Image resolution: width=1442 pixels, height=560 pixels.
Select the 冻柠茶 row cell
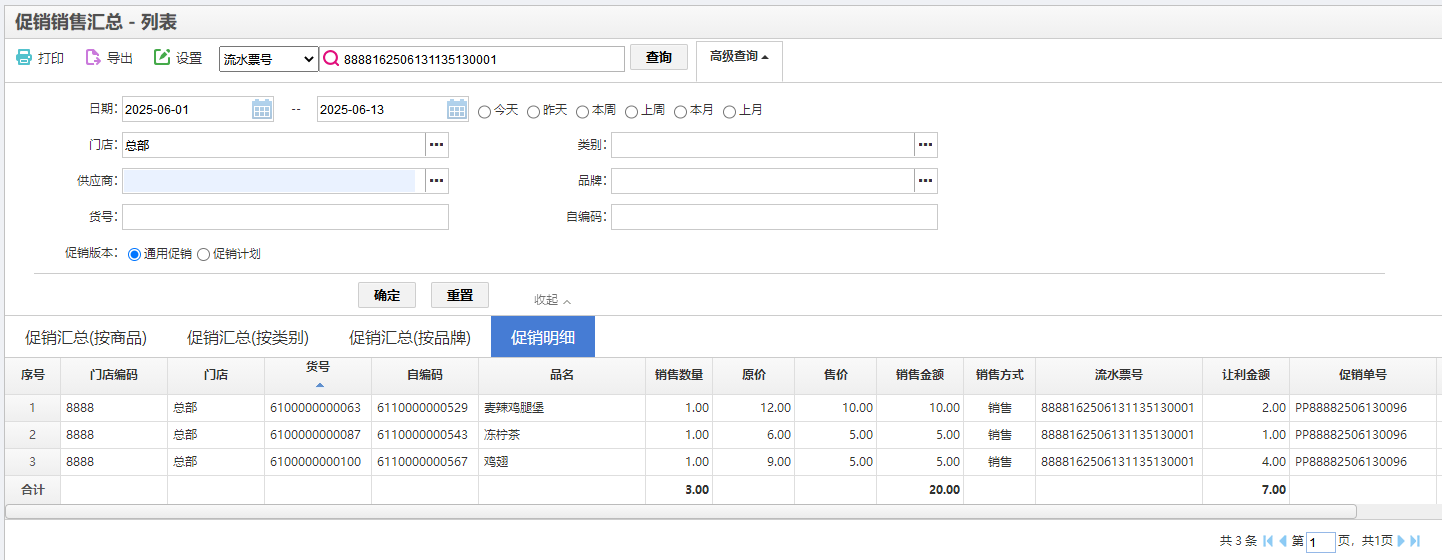click(x=562, y=435)
